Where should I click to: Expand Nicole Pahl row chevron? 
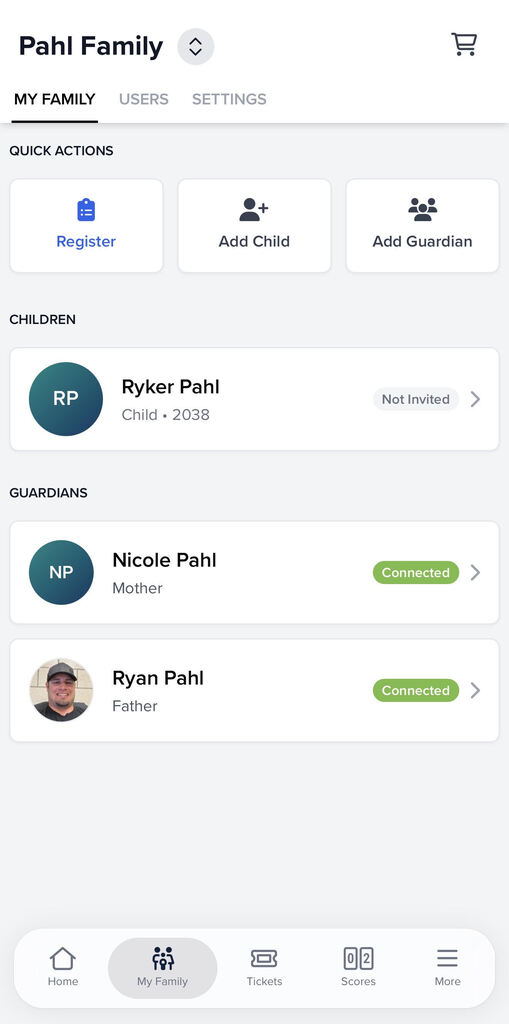click(476, 573)
